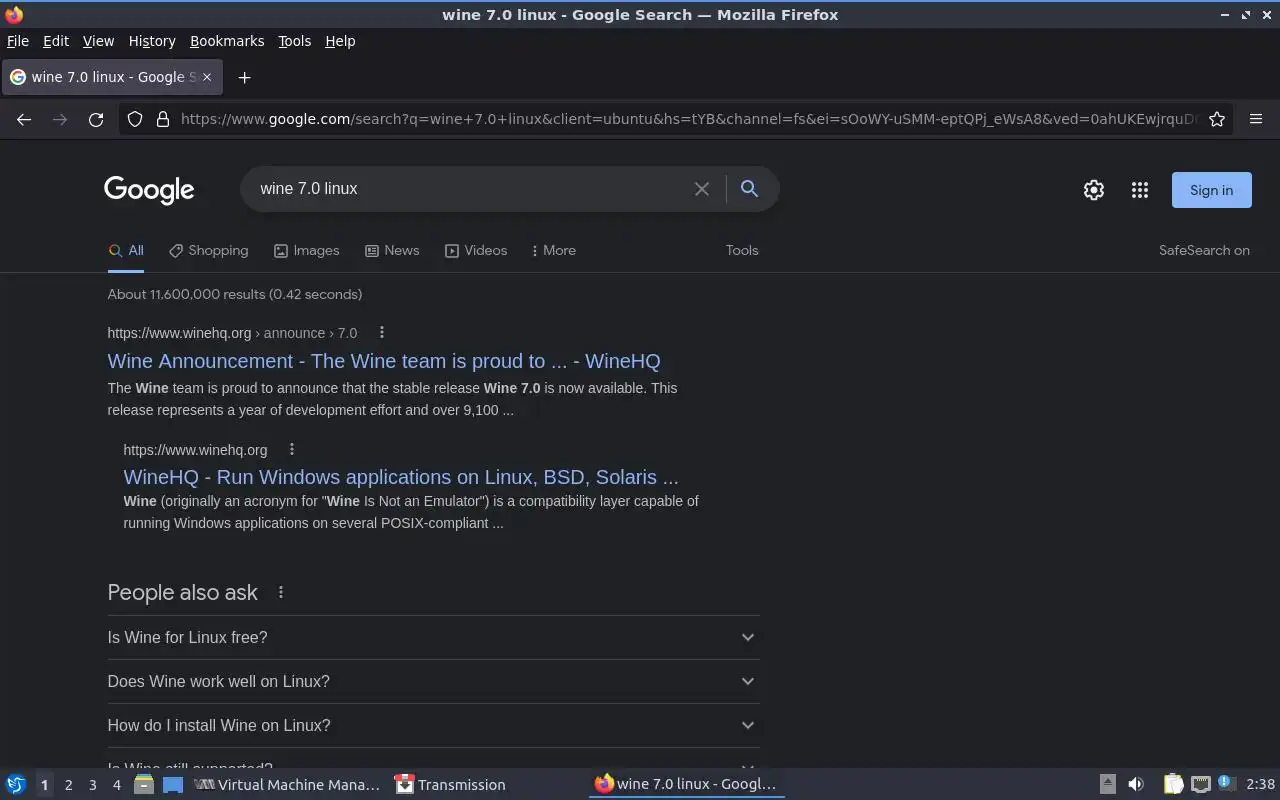Open the network tray icon

coord(1201,785)
